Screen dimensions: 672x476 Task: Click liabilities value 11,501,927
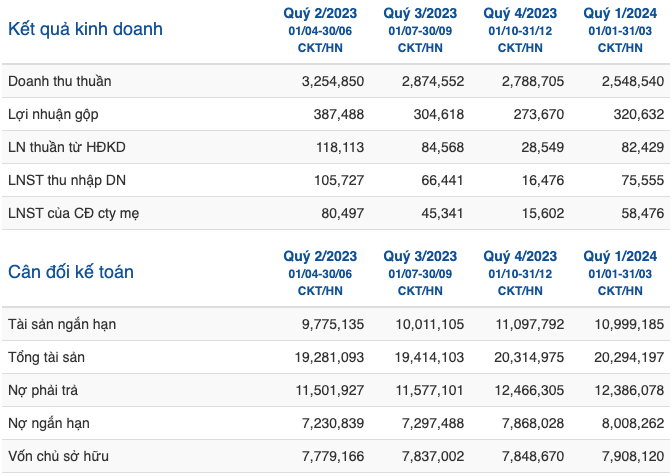point(330,390)
